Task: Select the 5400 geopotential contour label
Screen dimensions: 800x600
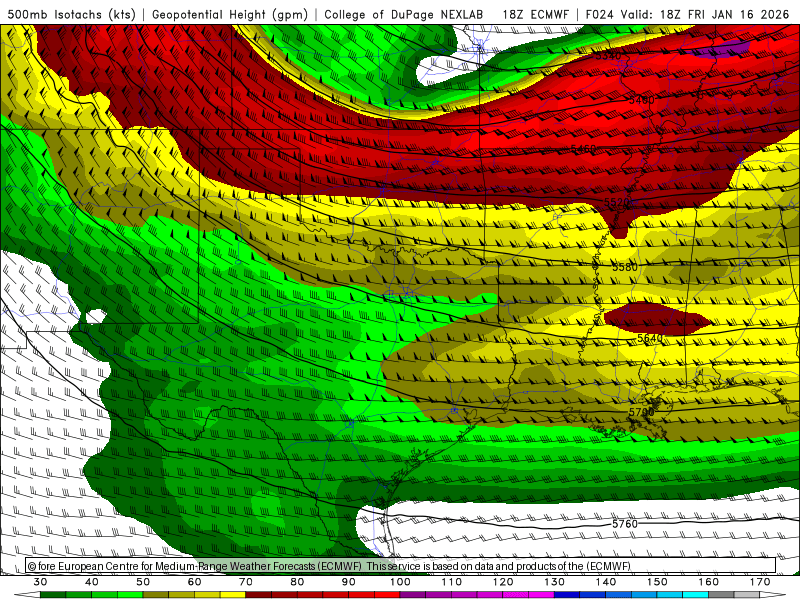Action: point(641,100)
